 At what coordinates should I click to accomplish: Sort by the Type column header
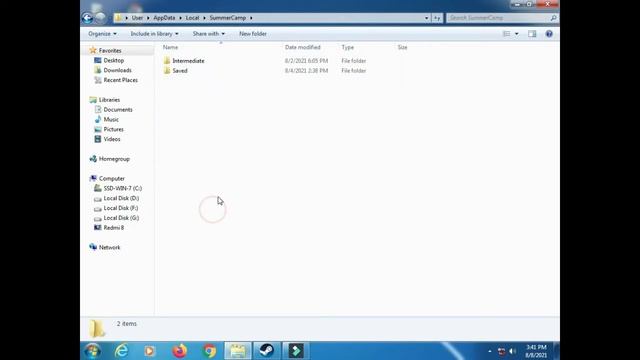348,47
